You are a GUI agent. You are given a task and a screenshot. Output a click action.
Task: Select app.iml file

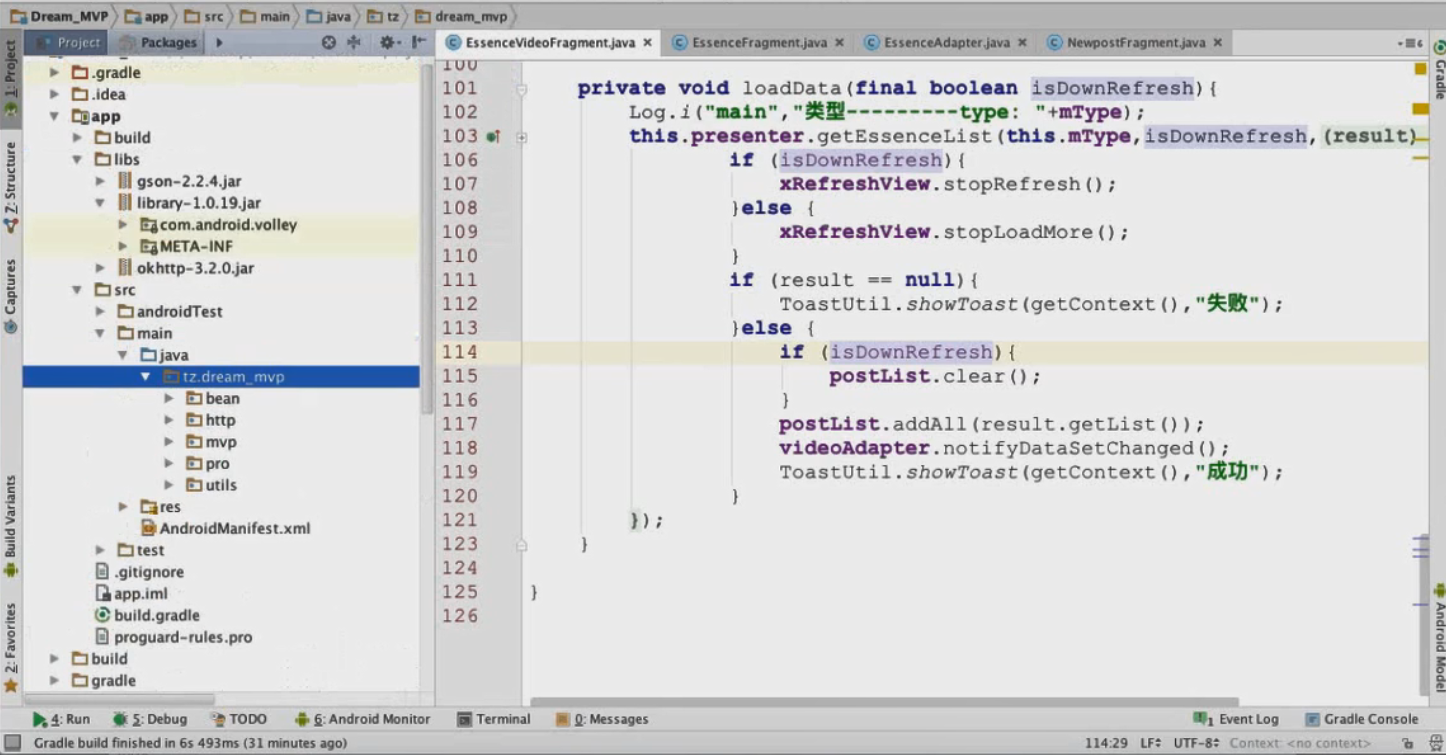click(131, 594)
